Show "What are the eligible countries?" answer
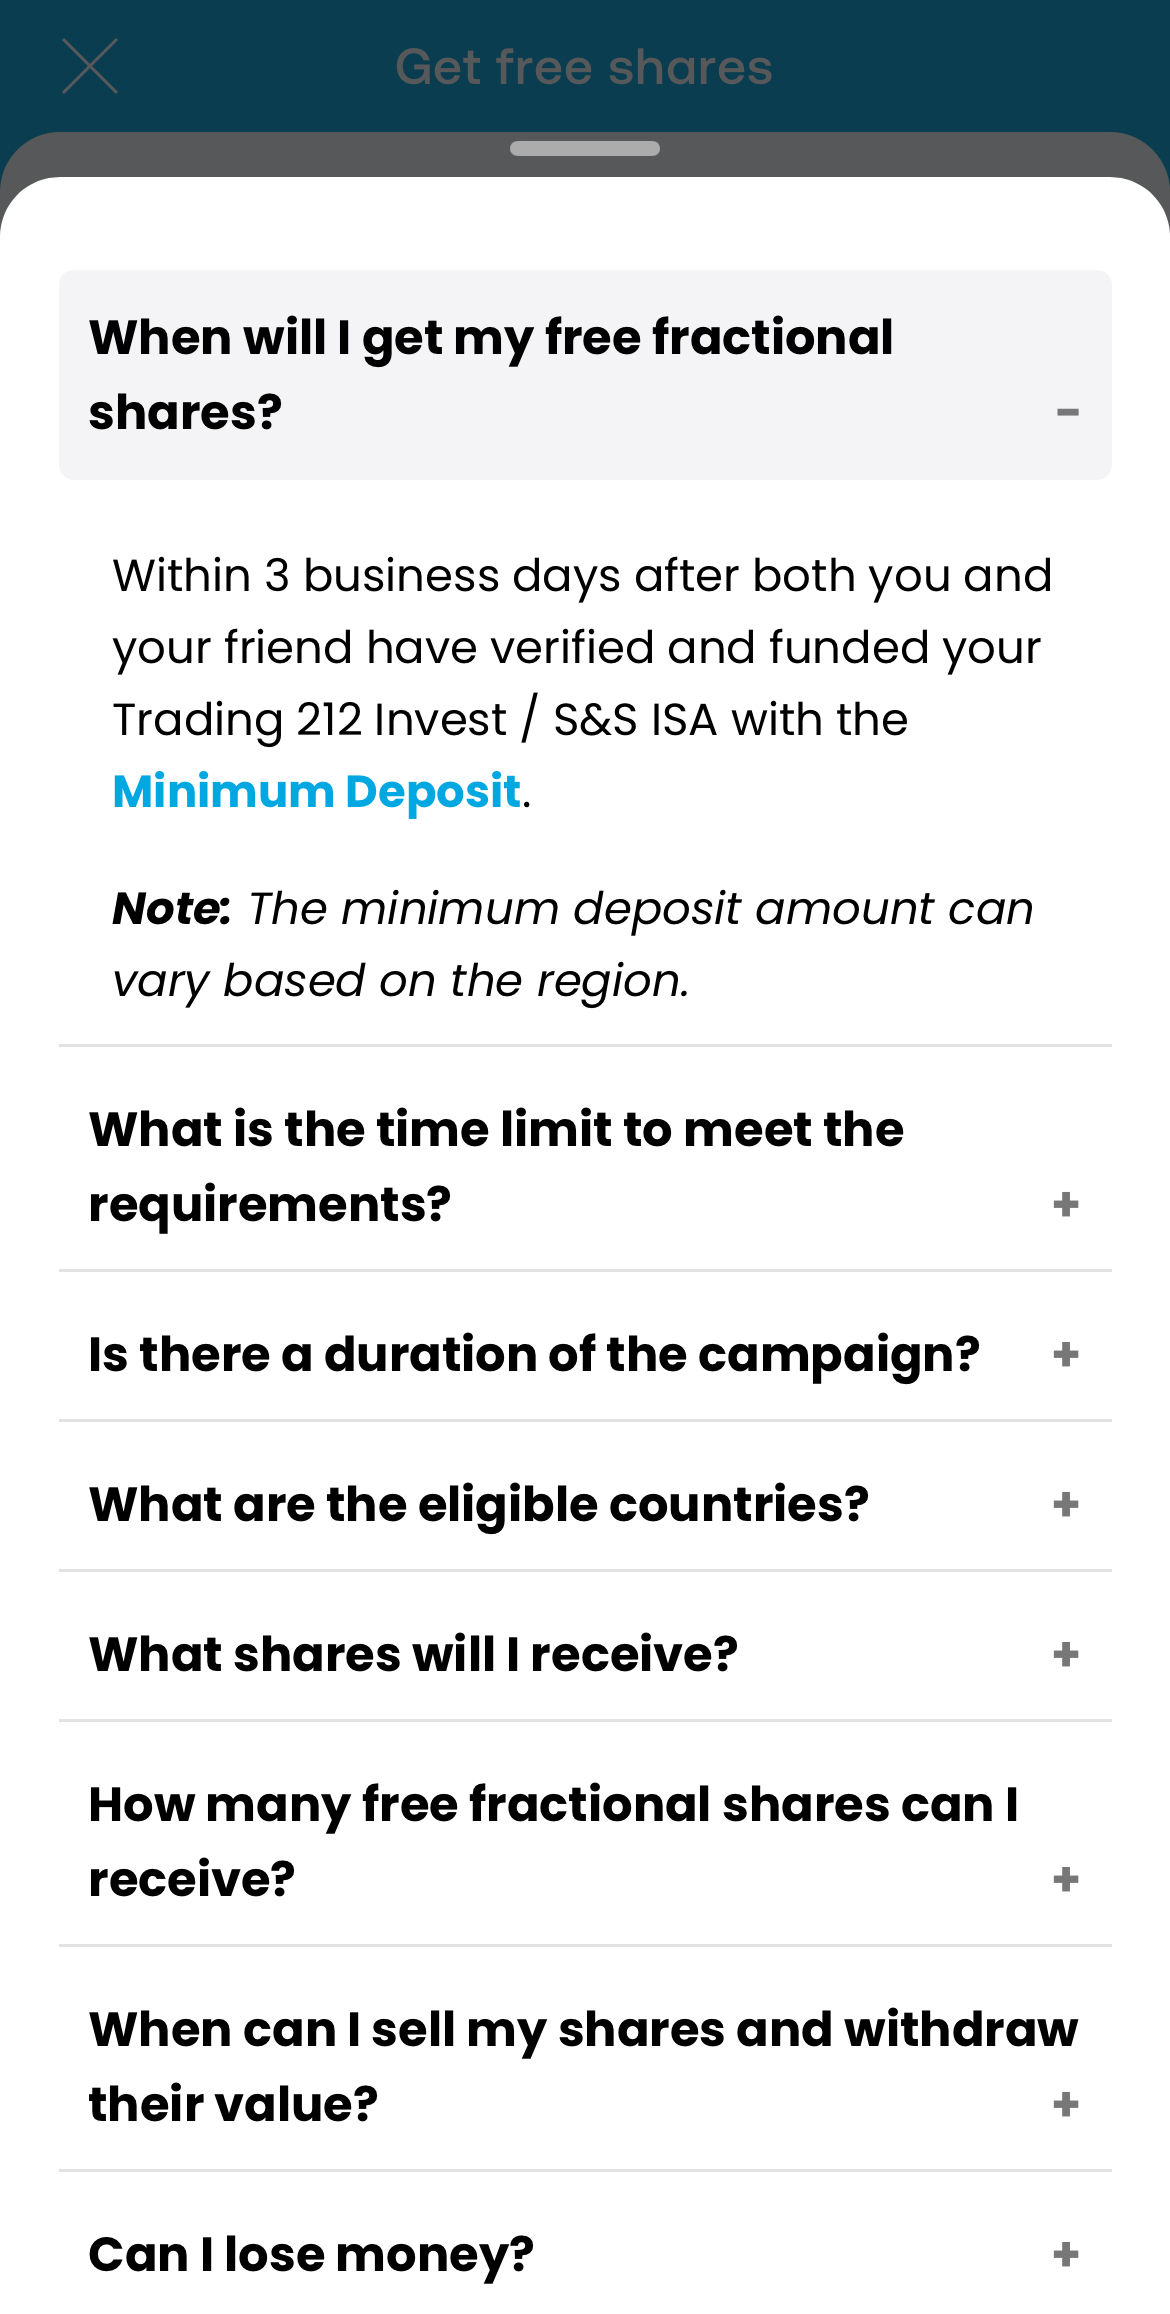 click(x=479, y=1505)
